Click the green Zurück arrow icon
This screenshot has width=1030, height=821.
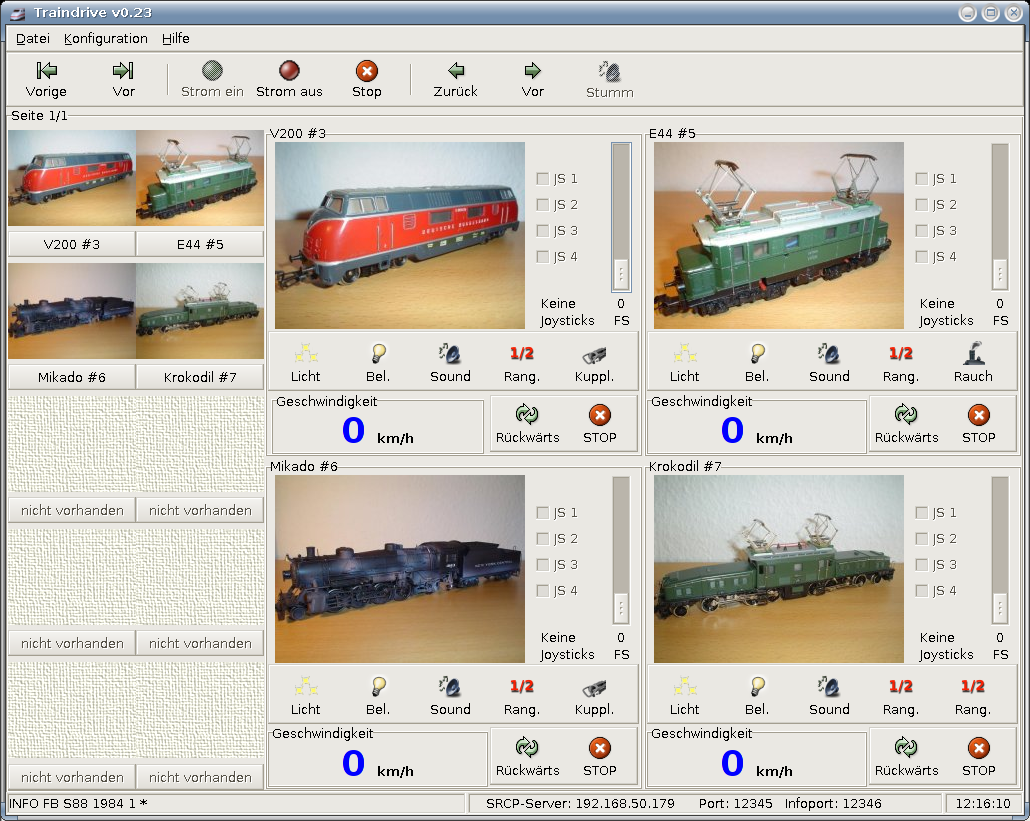point(456,71)
